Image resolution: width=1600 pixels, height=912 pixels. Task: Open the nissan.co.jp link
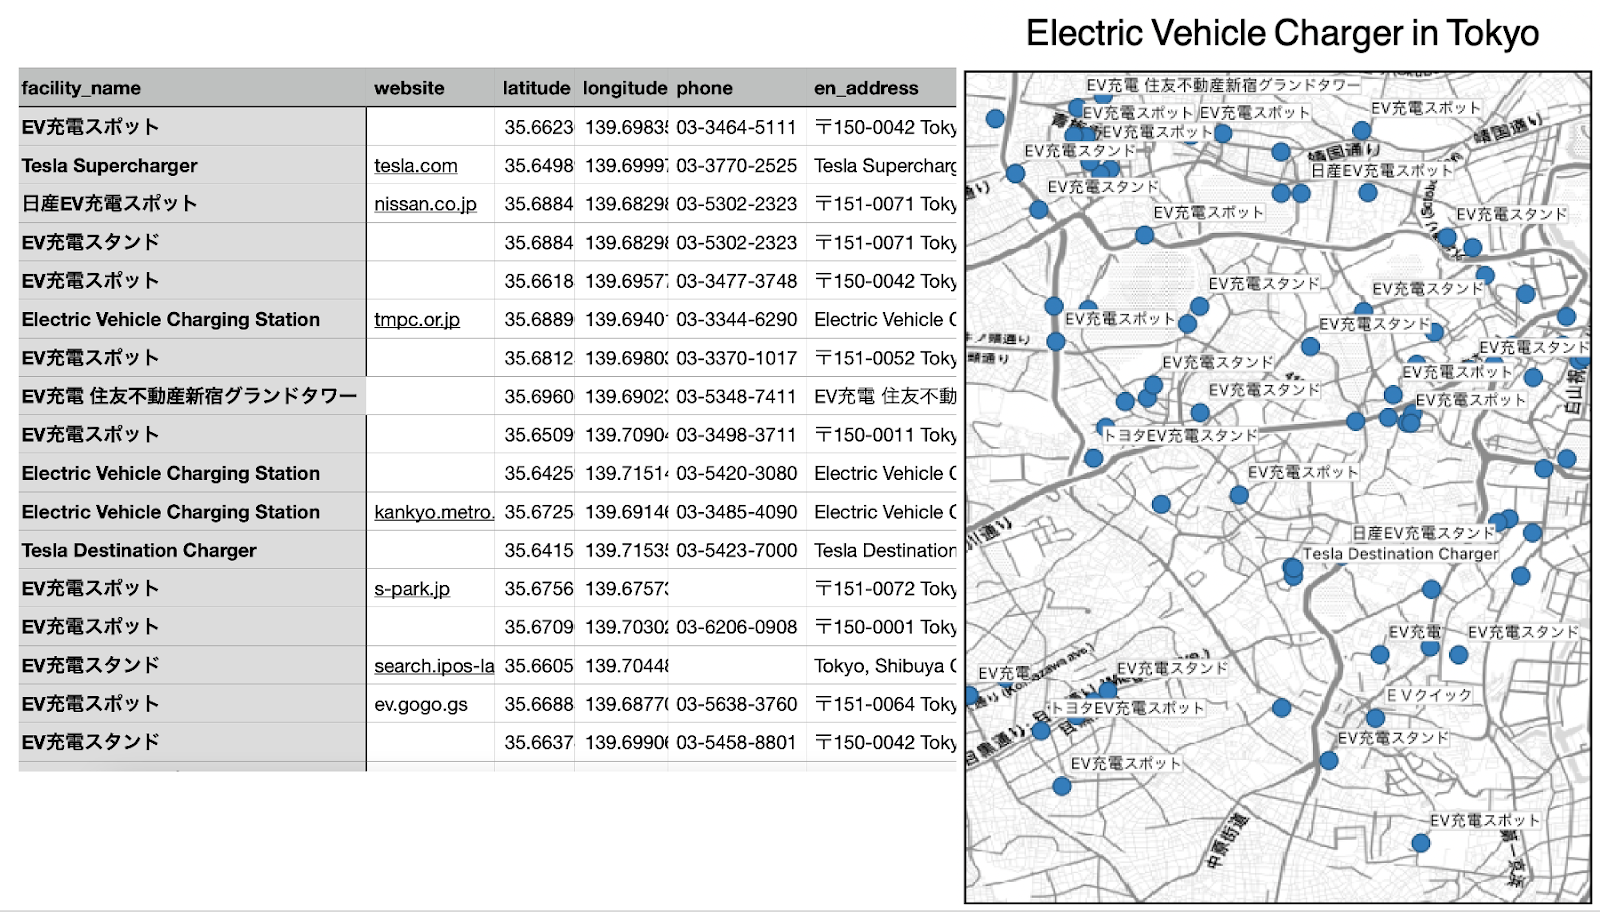point(426,204)
